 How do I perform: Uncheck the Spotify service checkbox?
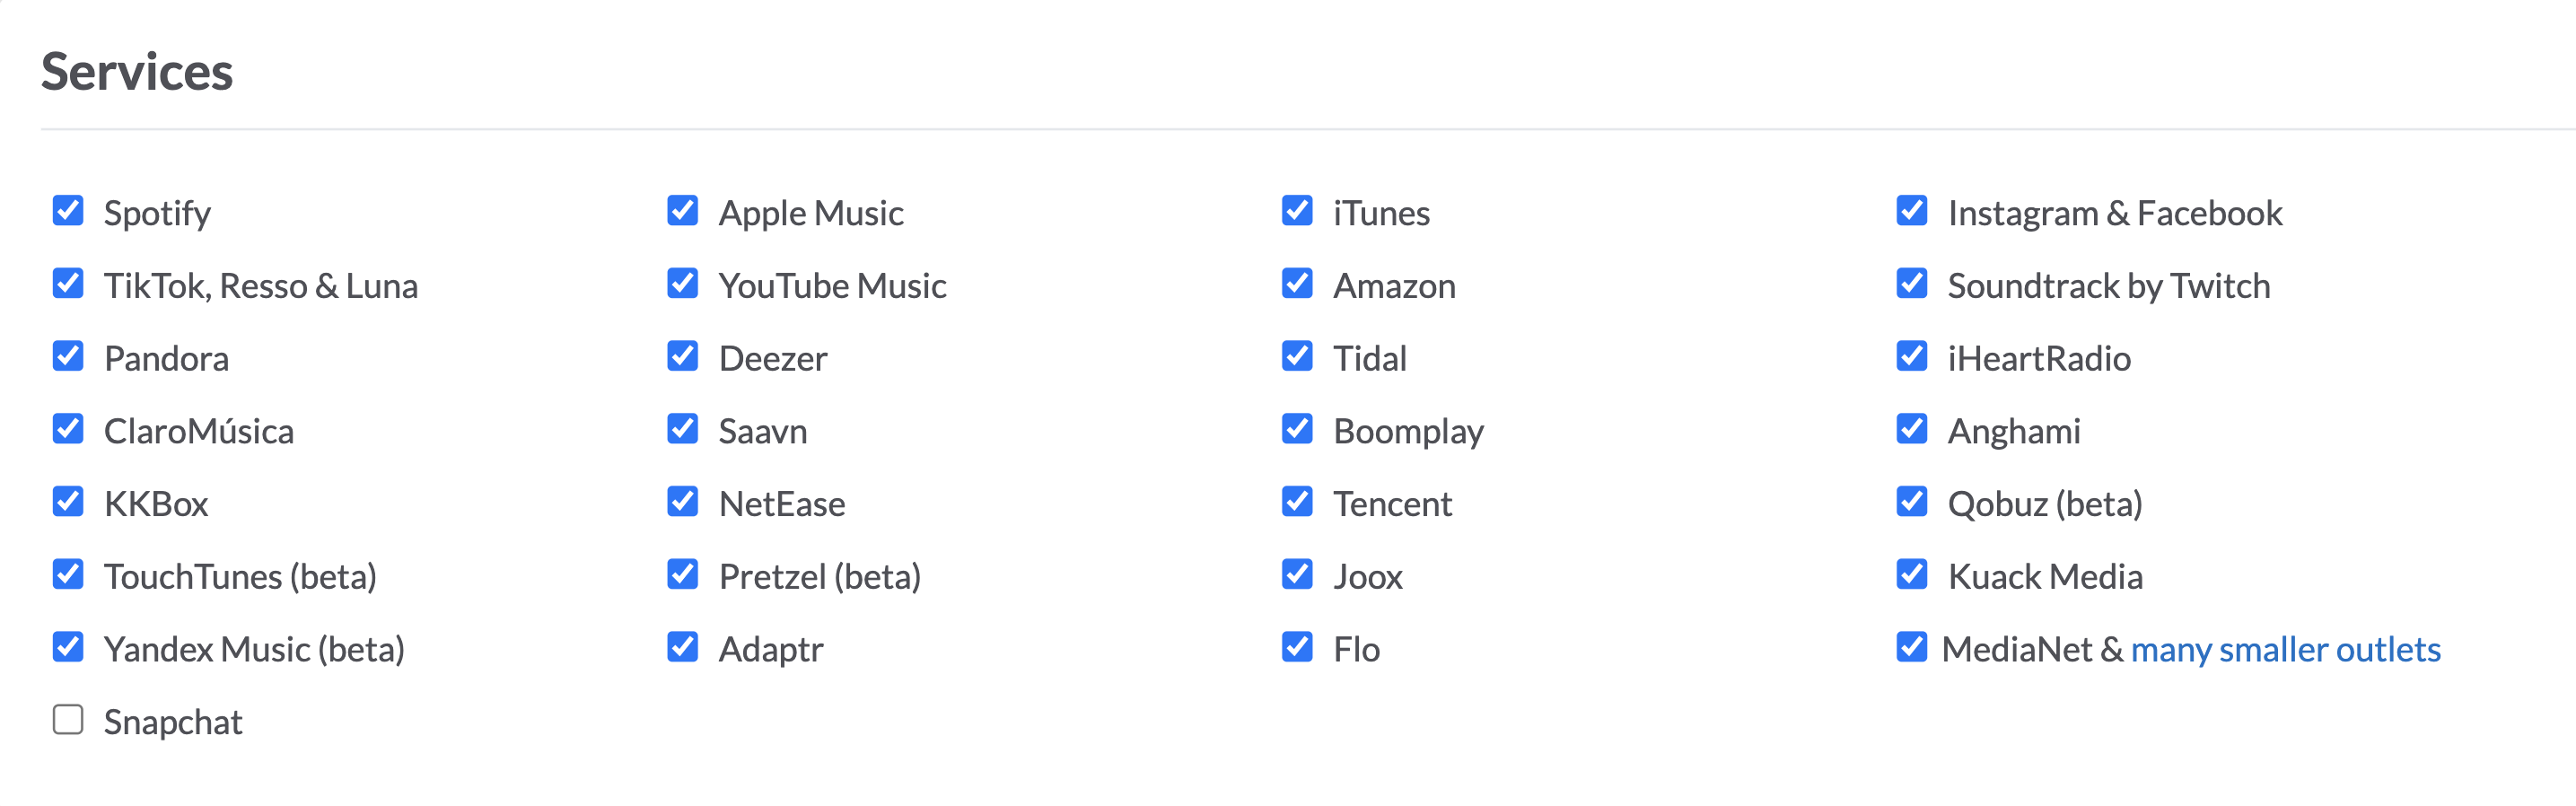pos(68,211)
